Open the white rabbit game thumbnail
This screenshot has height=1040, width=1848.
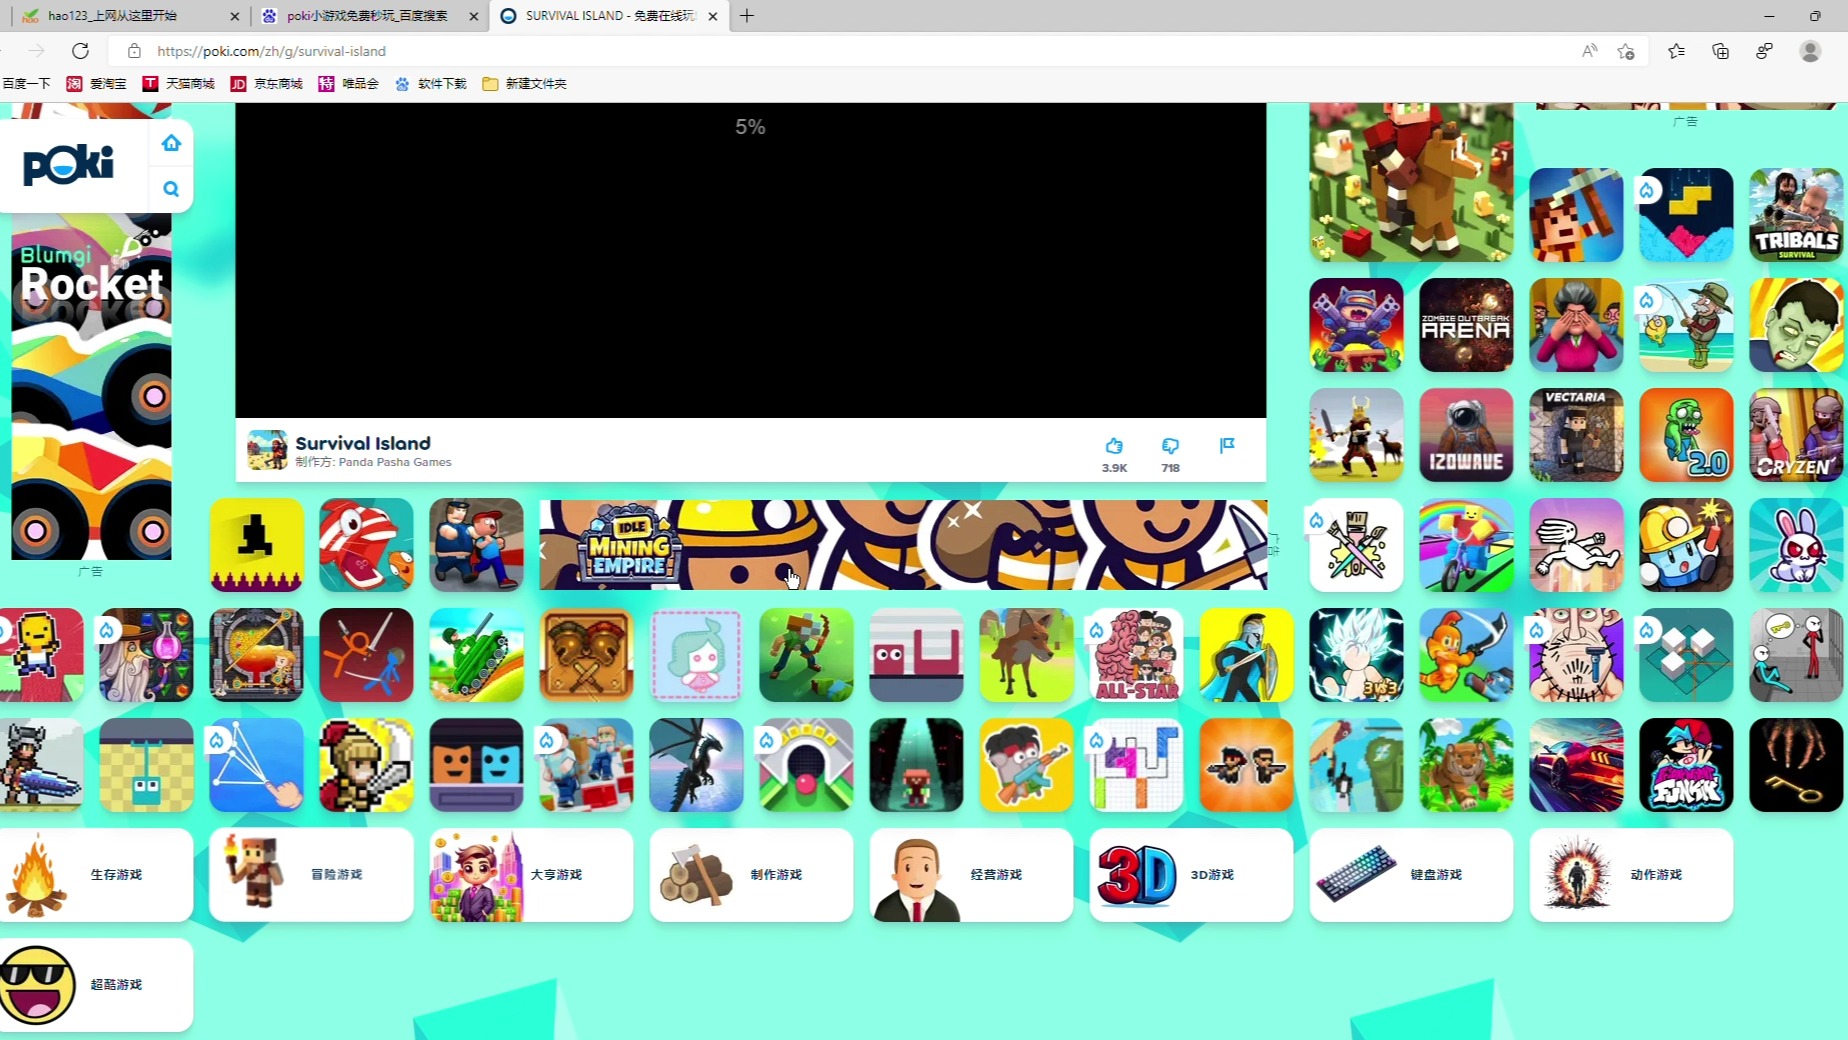pyautogui.click(x=1796, y=545)
